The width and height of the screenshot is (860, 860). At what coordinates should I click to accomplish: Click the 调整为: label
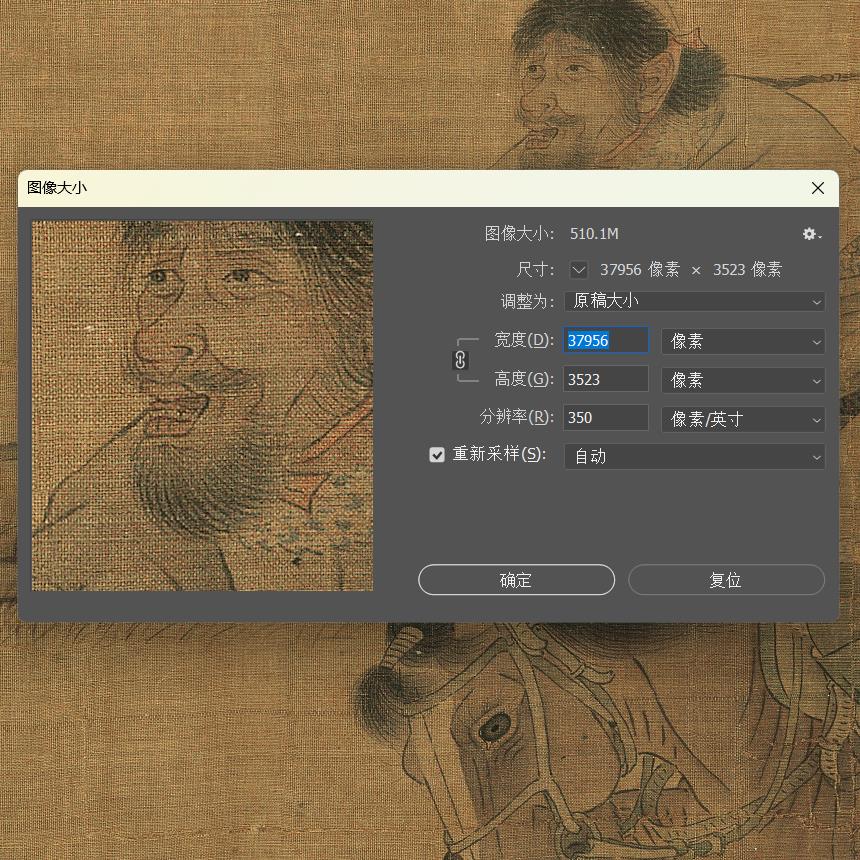coord(527,301)
